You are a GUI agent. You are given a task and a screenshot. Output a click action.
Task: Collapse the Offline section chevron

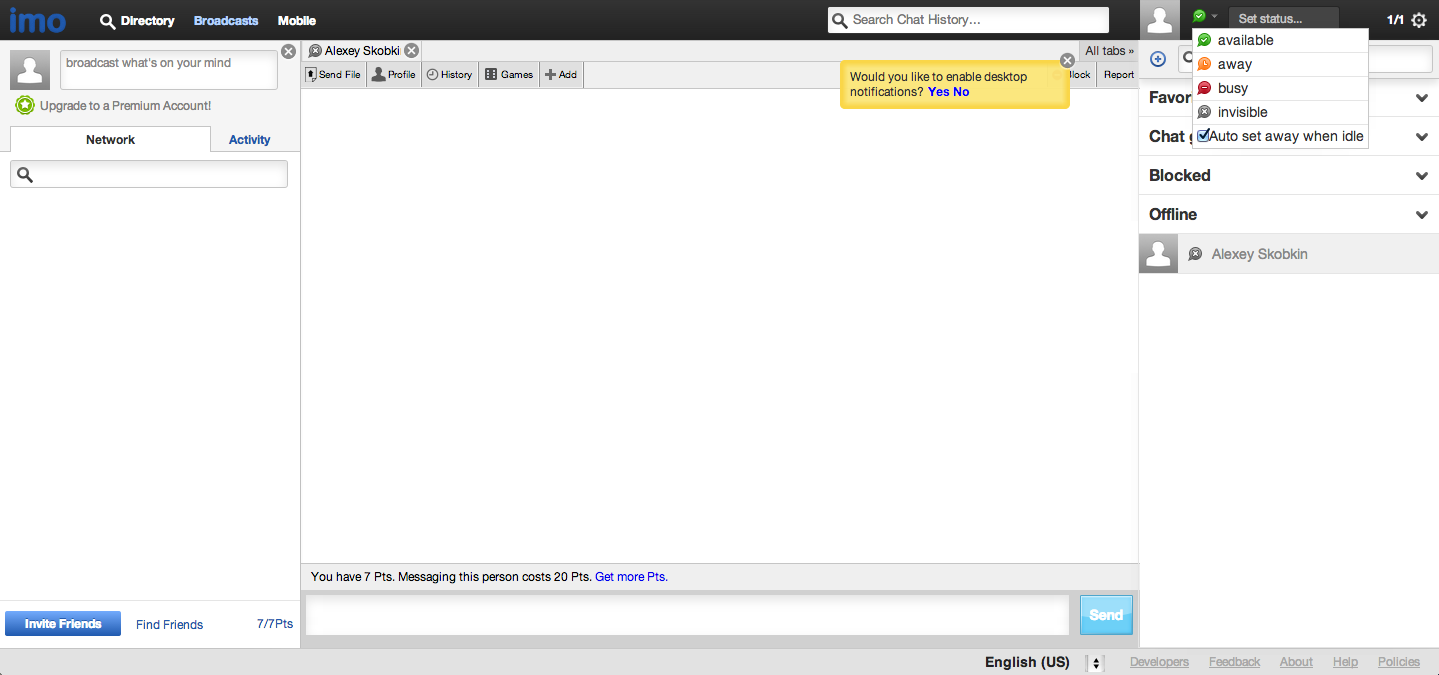pyautogui.click(x=1422, y=215)
